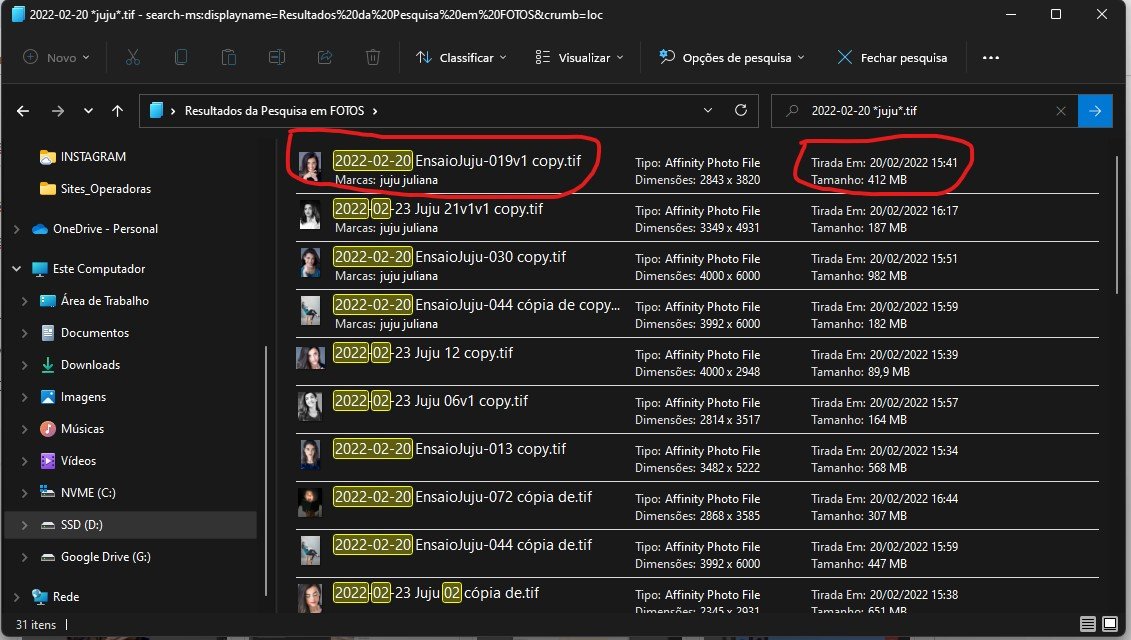Go up one folder level
The width and height of the screenshot is (1131, 640).
118,111
